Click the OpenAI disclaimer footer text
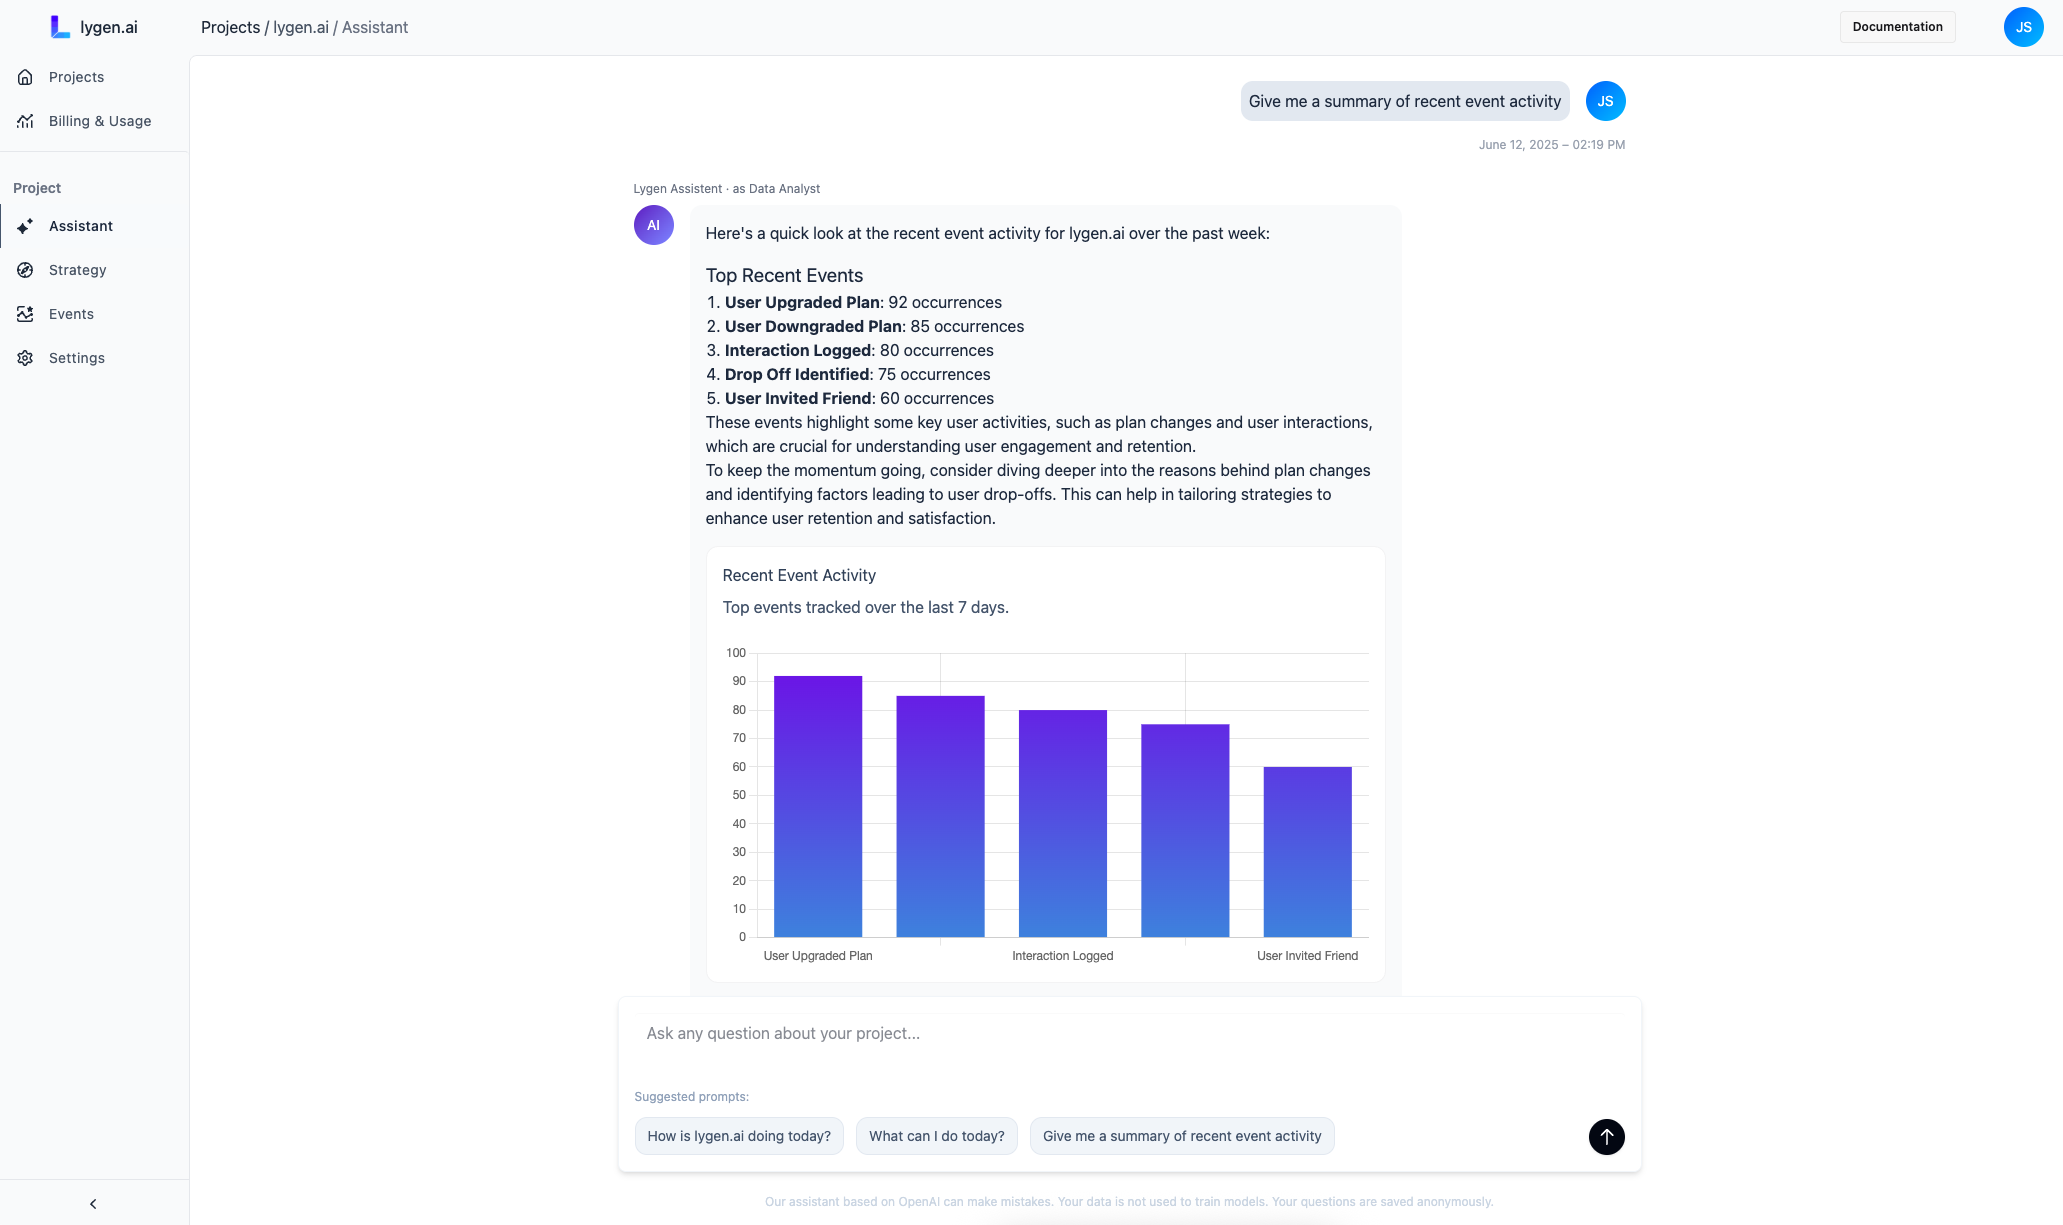Screen dimensions: 2063x1225 (1129, 1202)
